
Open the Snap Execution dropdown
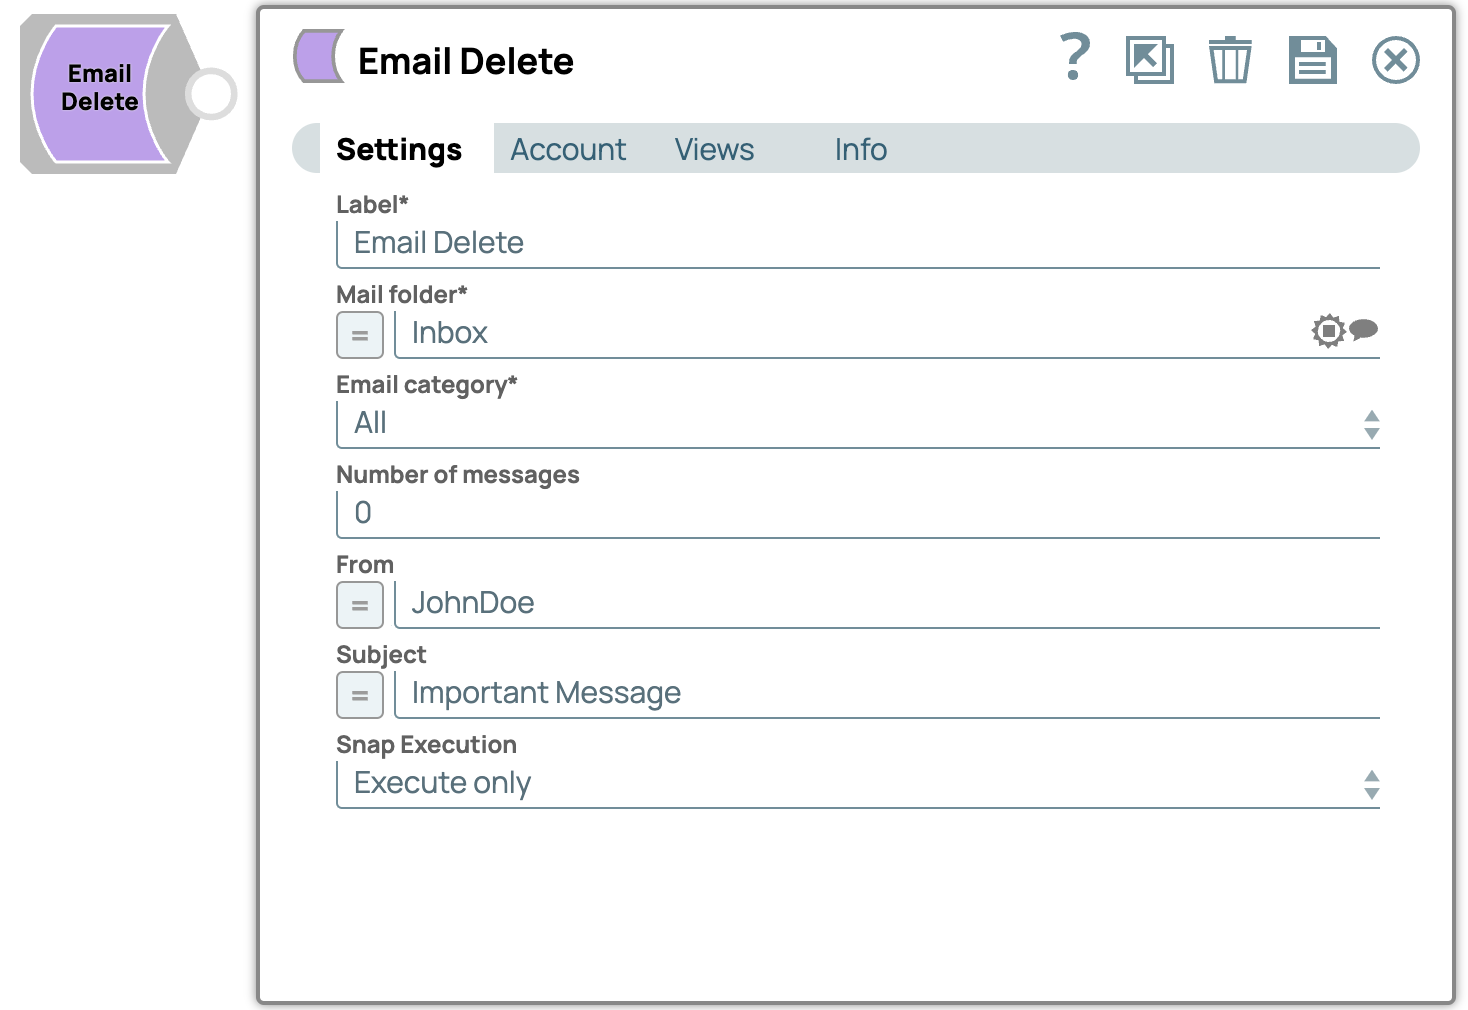(x=857, y=784)
